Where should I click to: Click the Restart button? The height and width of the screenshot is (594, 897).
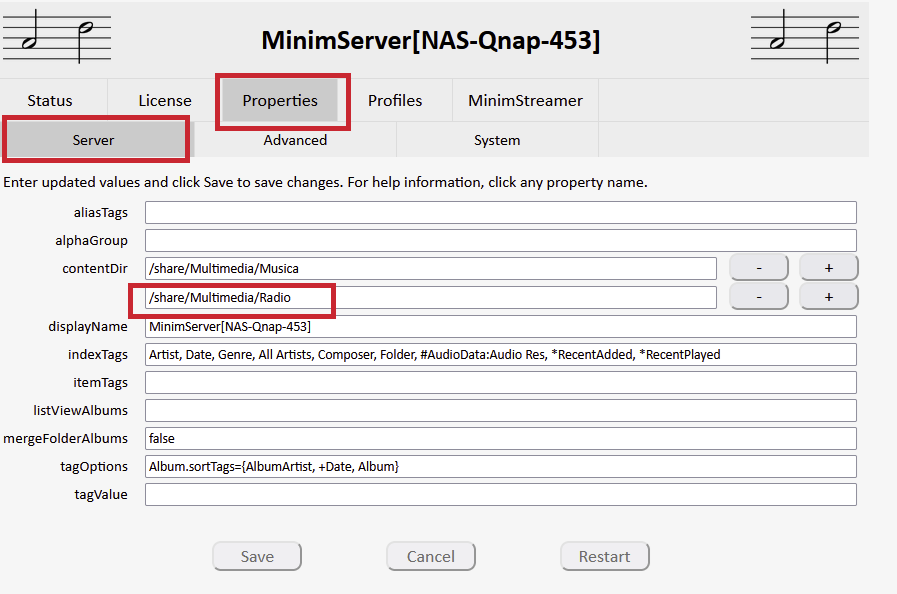[605, 556]
